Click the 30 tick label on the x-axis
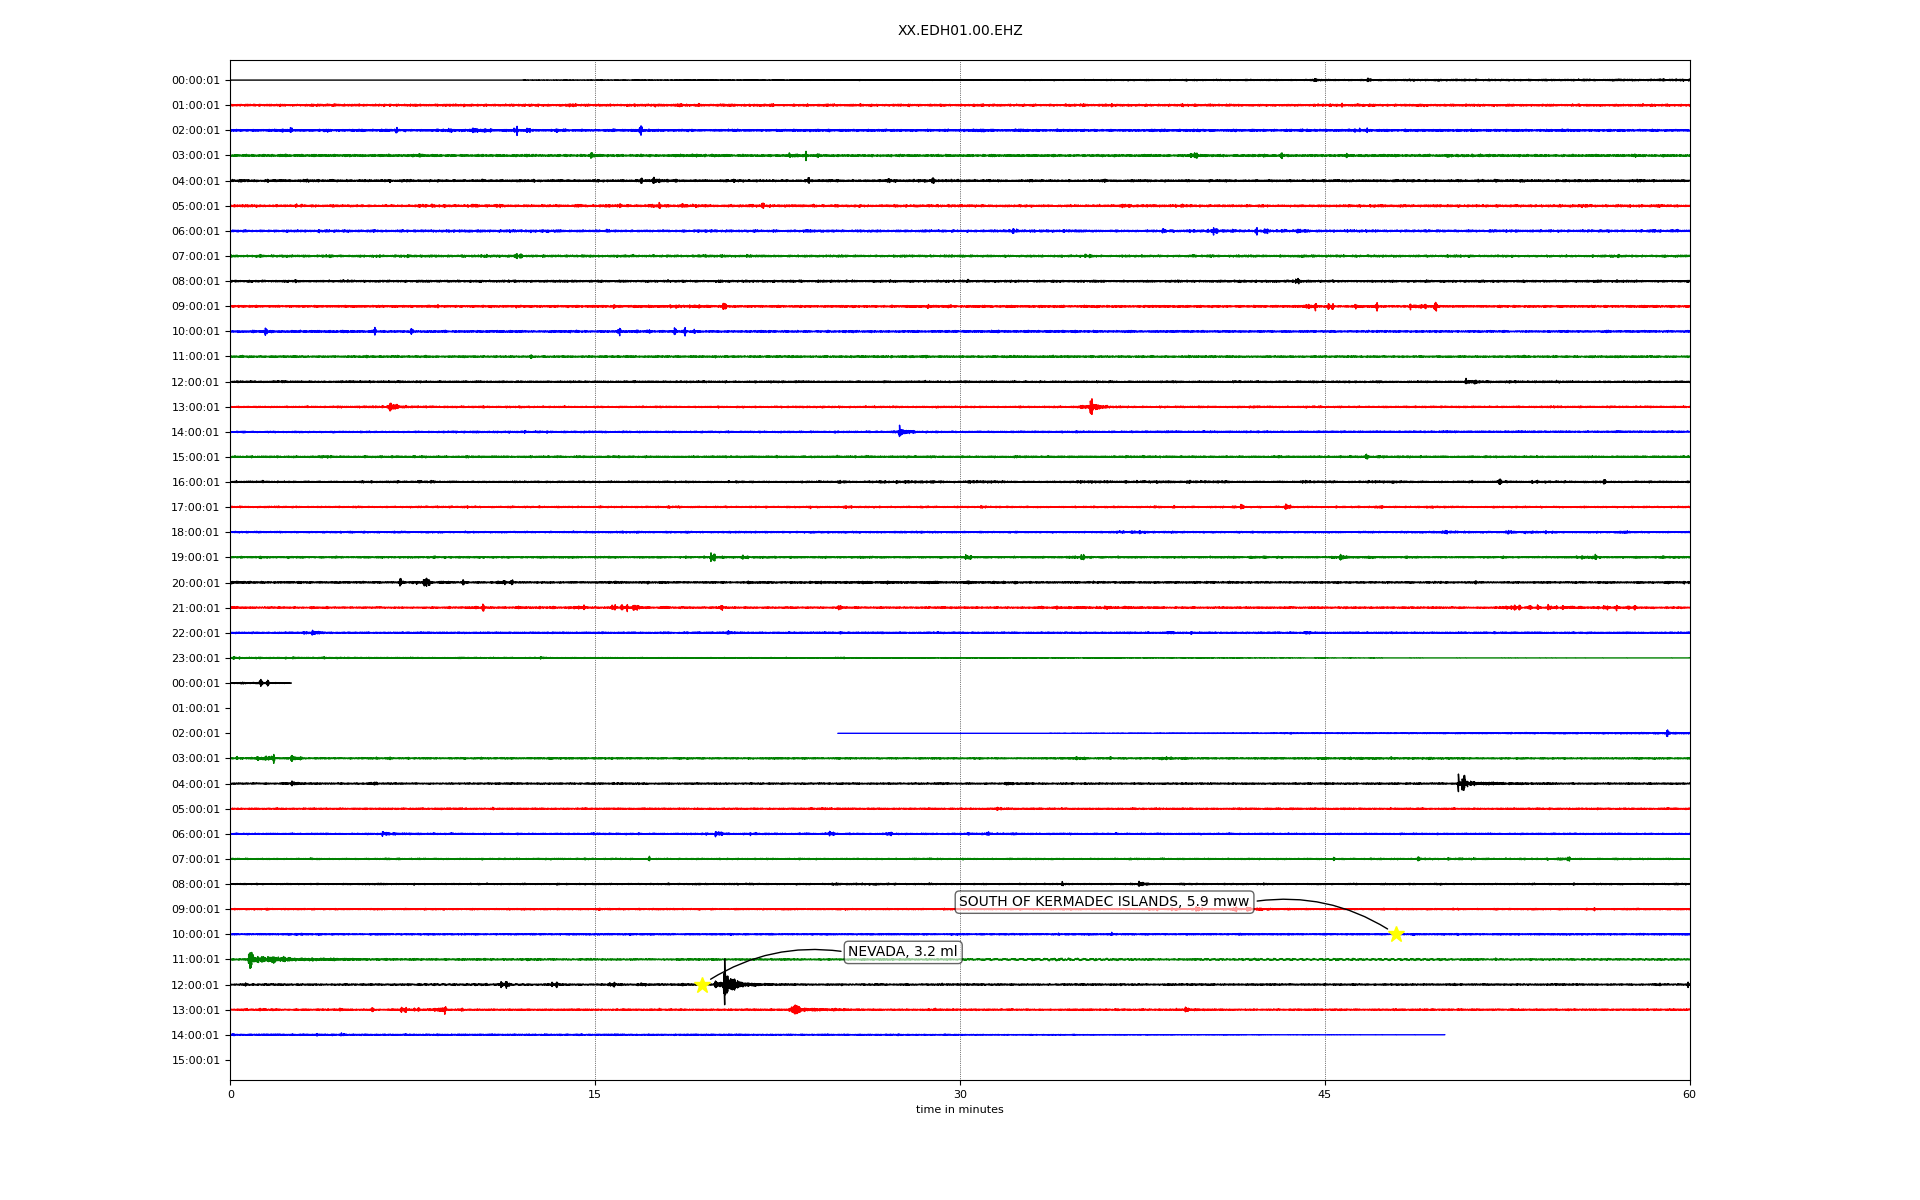Screen dimensions: 1920x1200 pos(959,1094)
